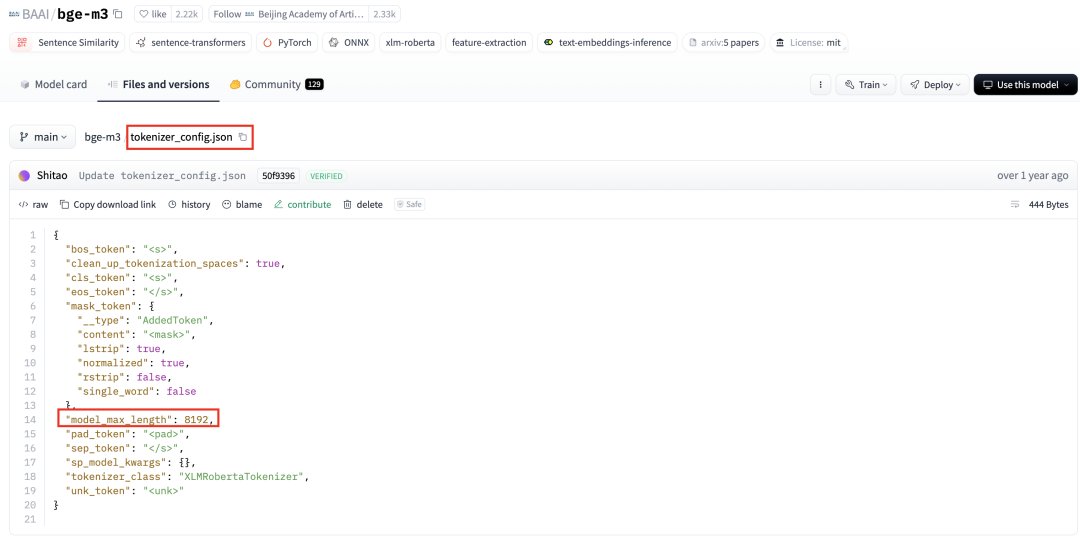Click the "sep_token" line
Viewport: 1080px width, 540px height.
tap(126, 448)
